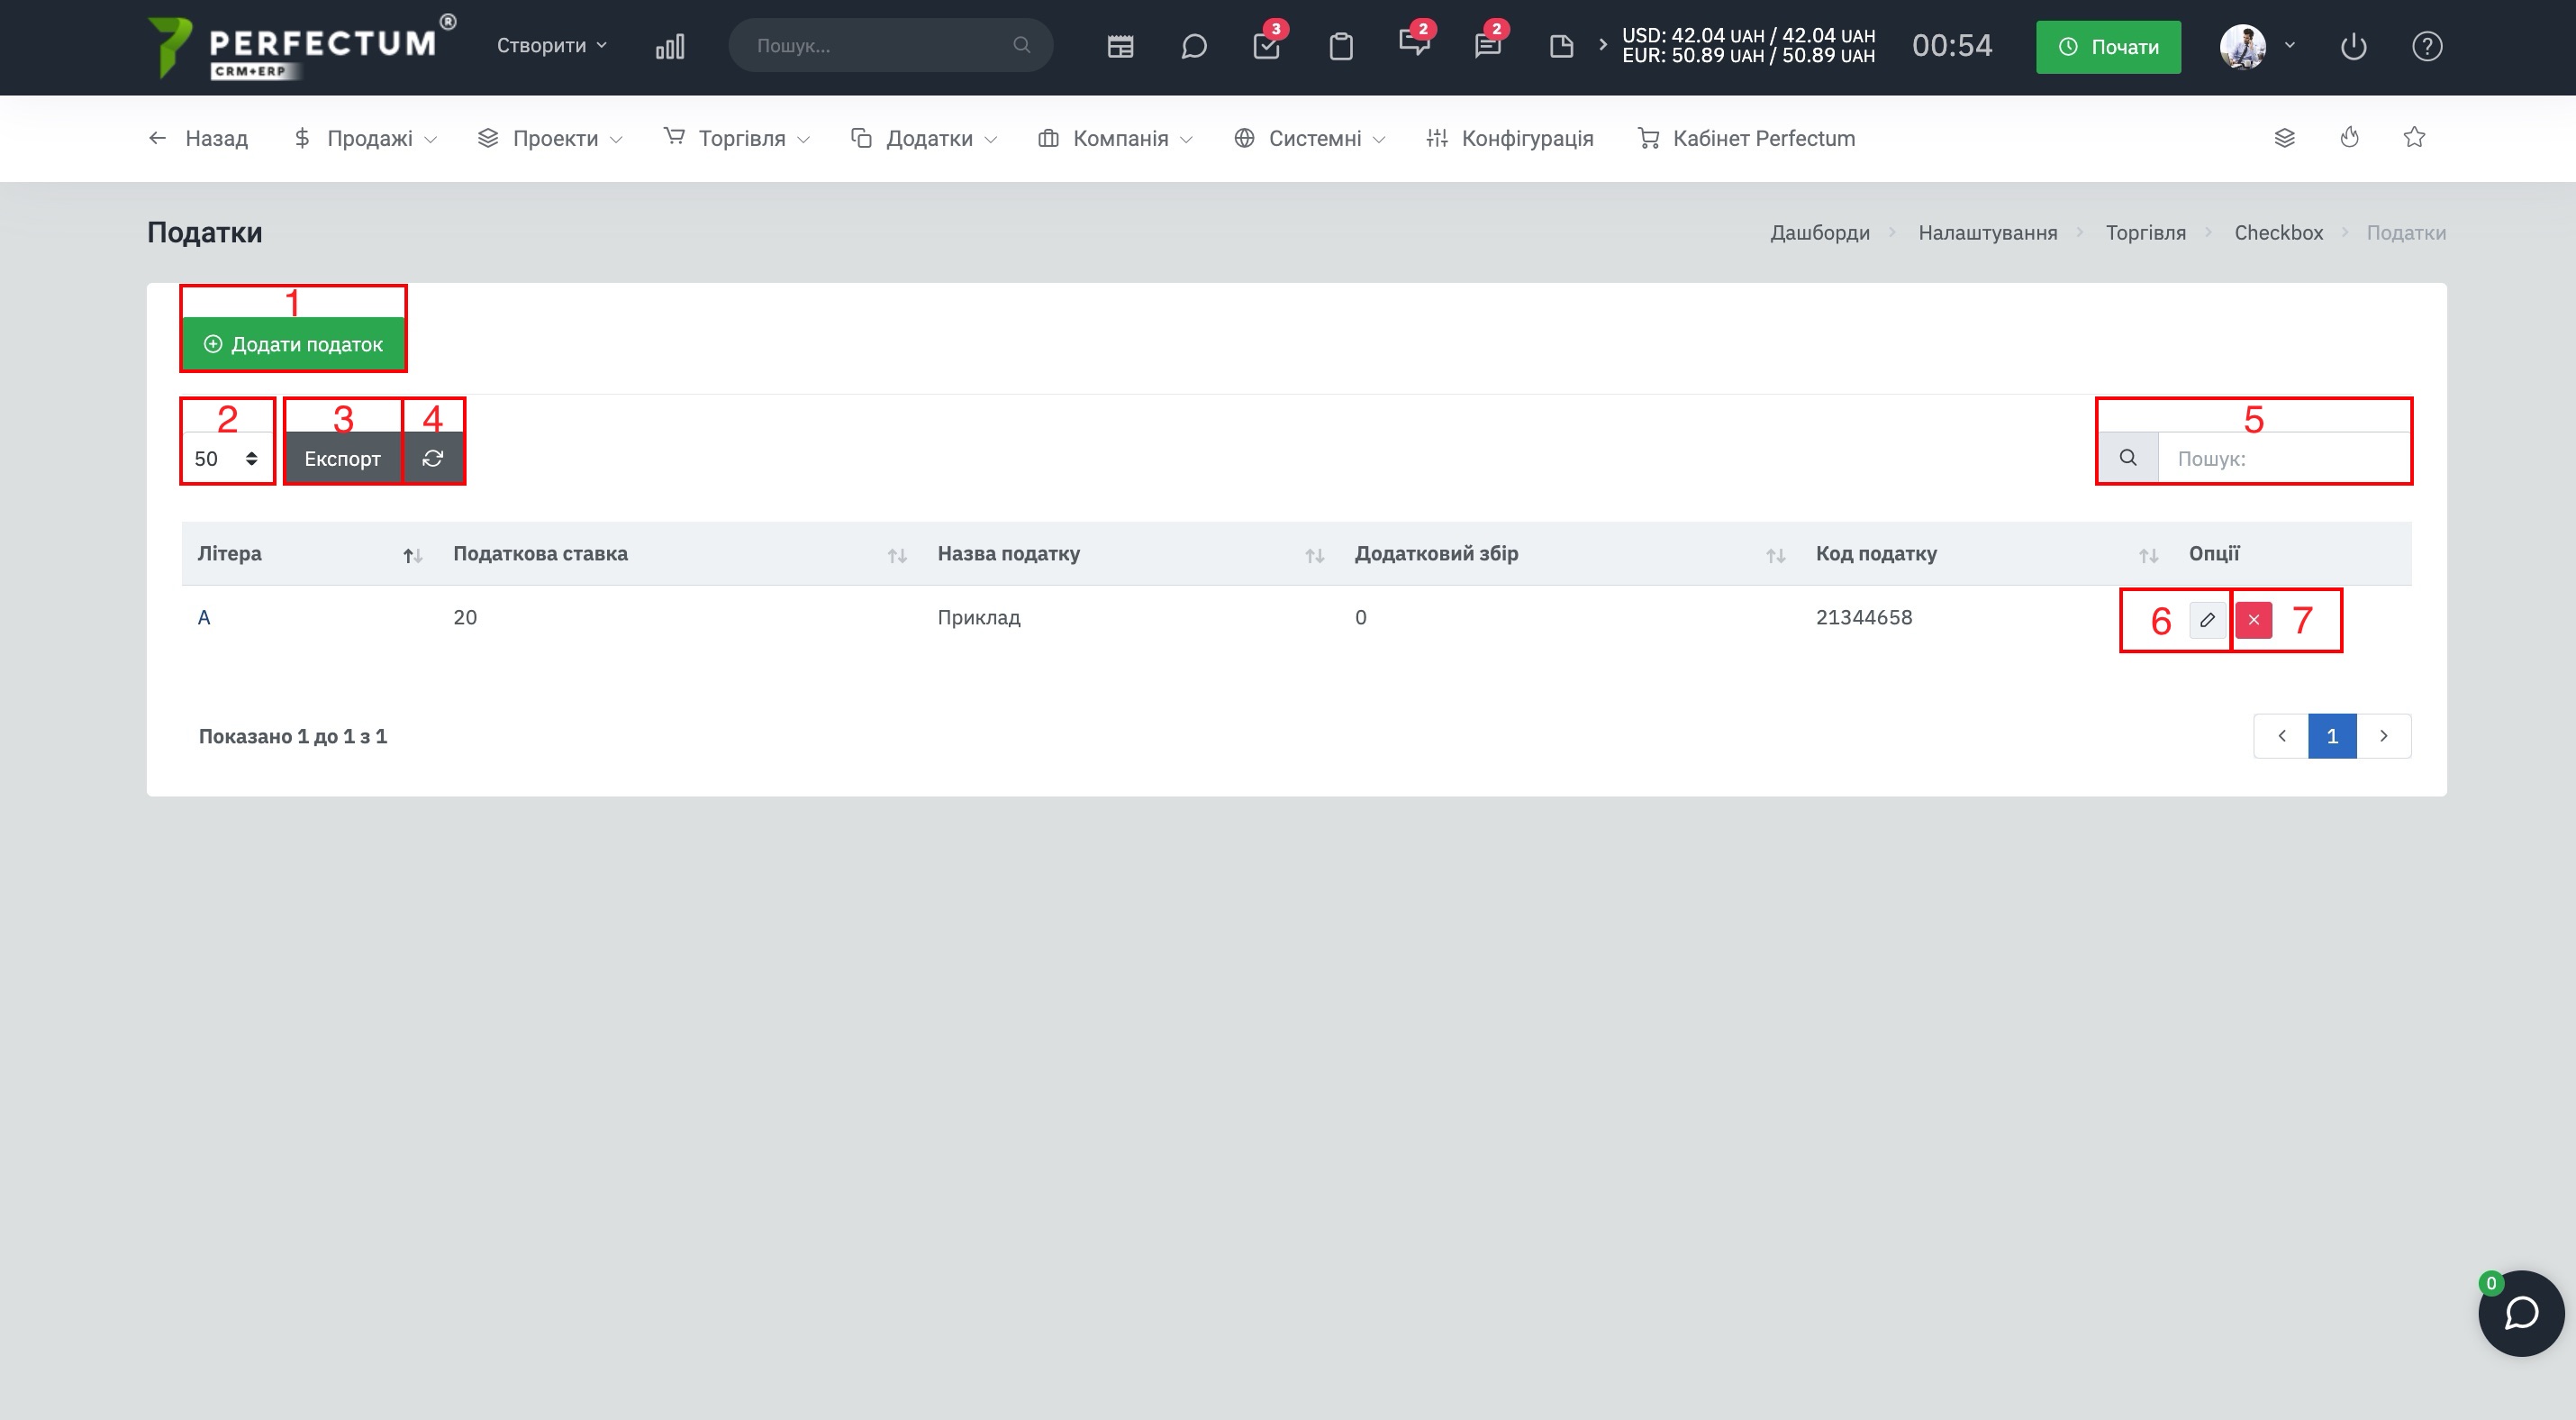Sort by Код податку column

[1987, 553]
